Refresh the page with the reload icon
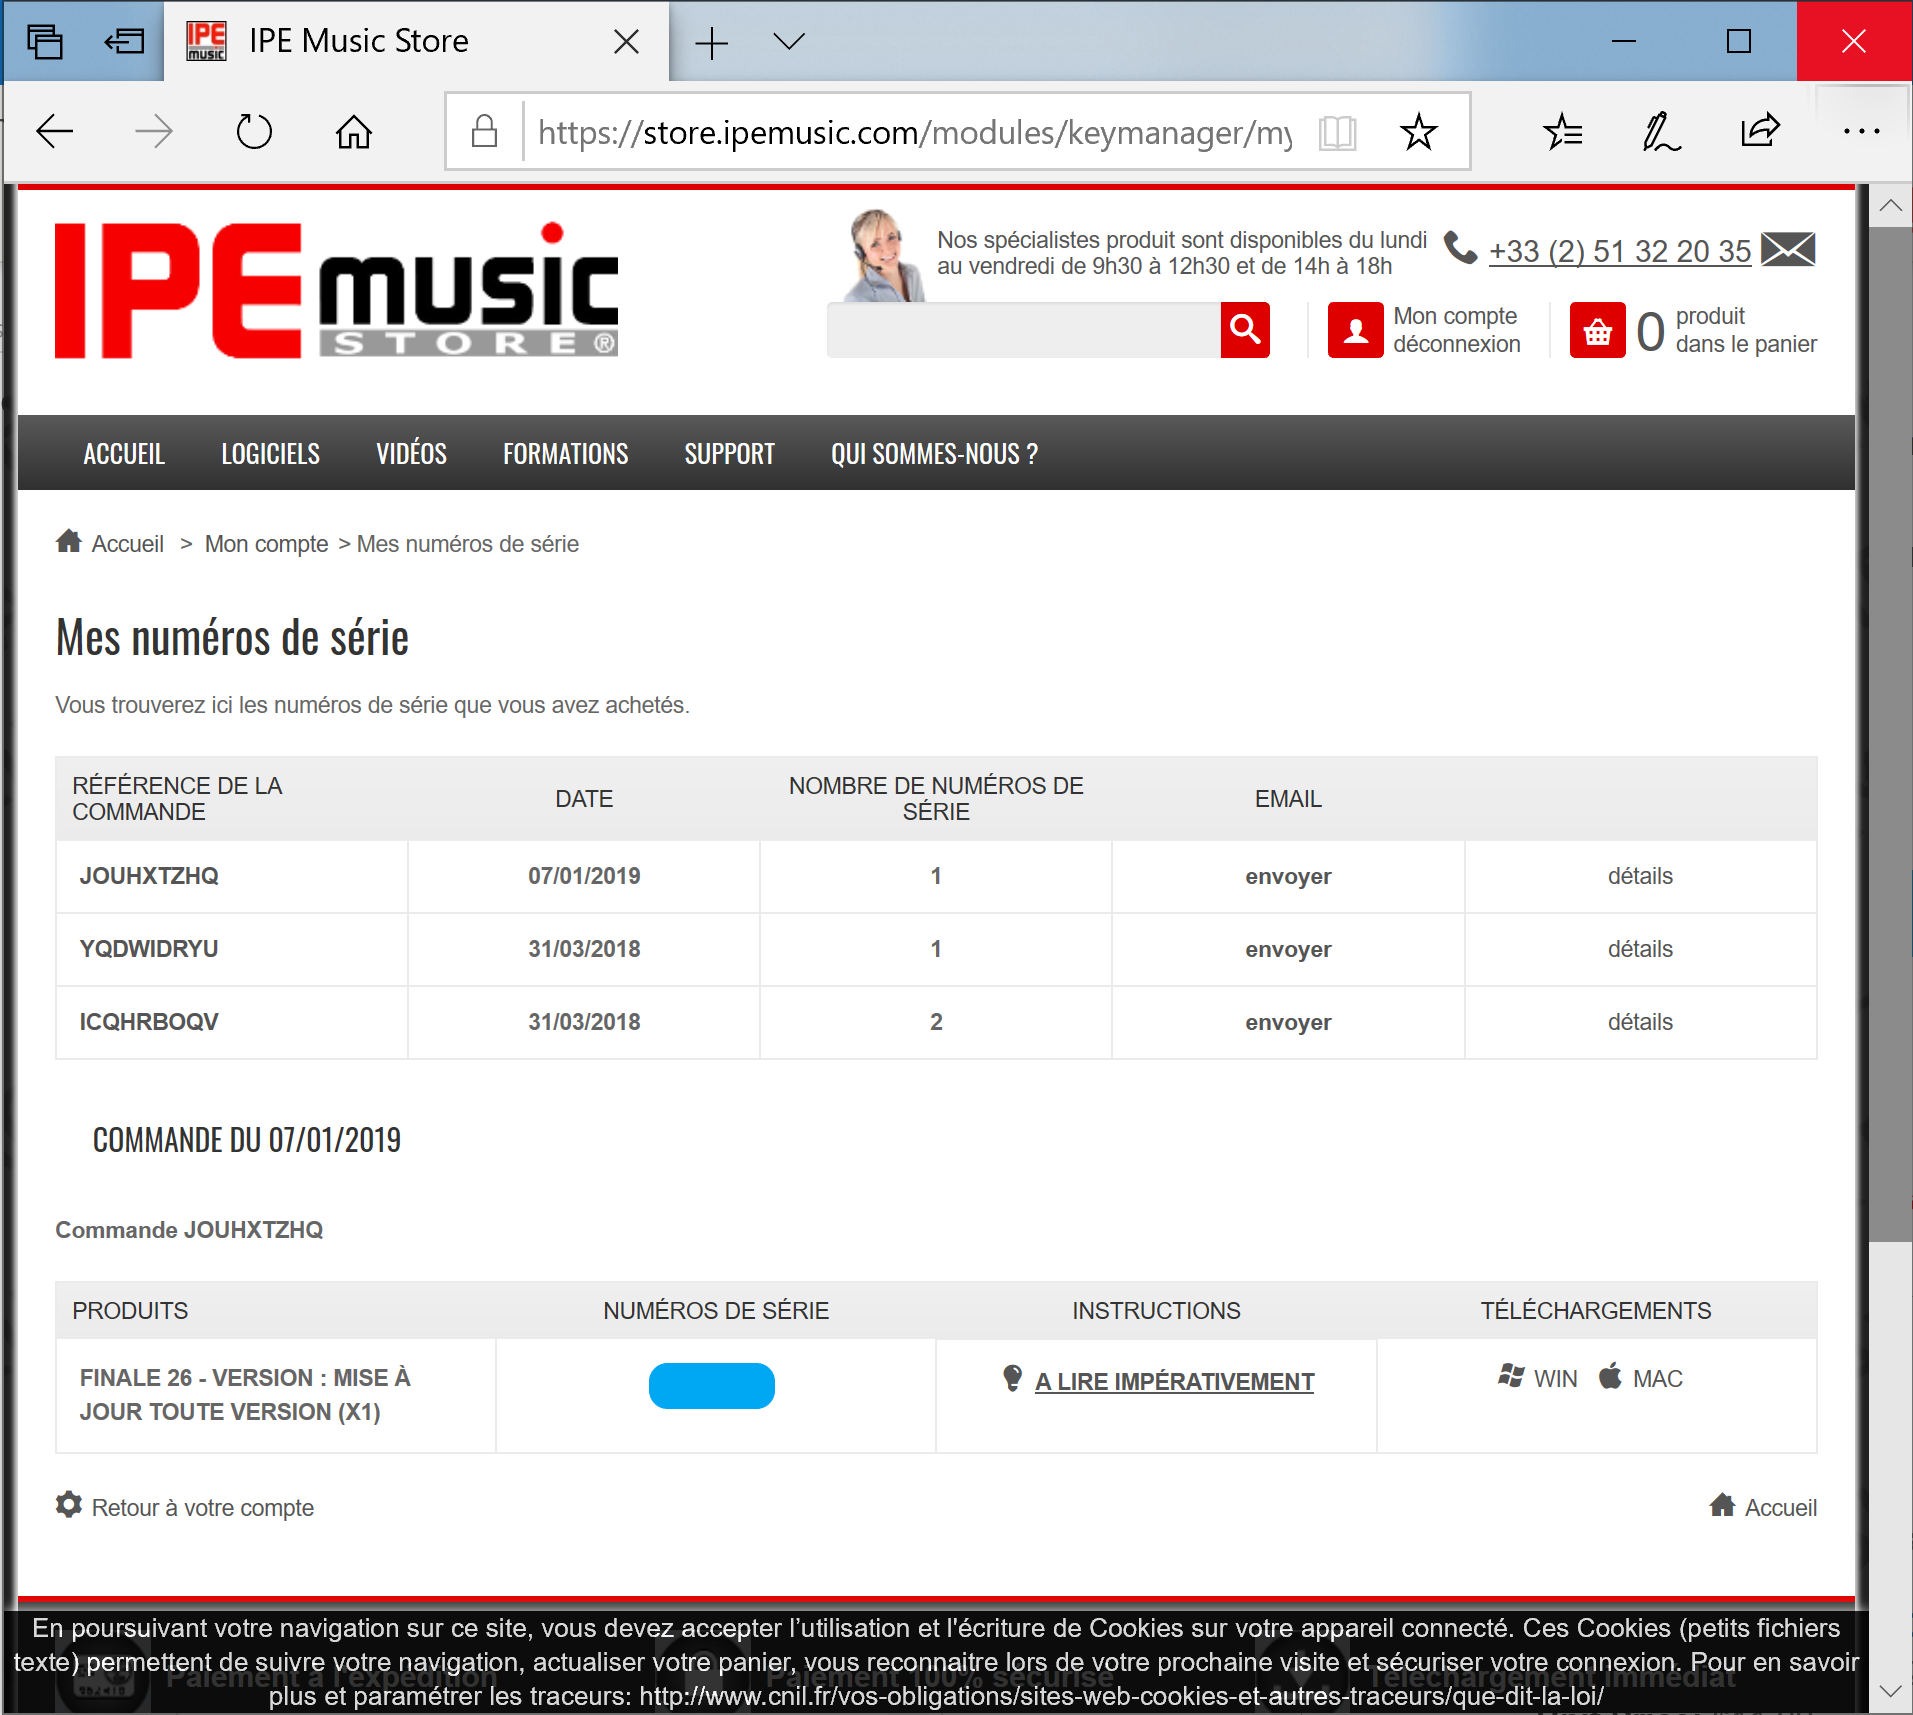 pyautogui.click(x=254, y=132)
